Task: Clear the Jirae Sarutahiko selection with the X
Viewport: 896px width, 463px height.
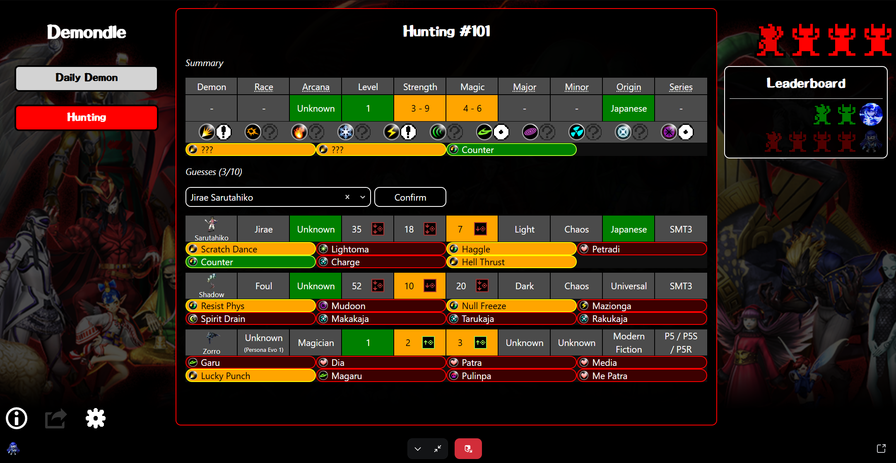Action: (347, 197)
